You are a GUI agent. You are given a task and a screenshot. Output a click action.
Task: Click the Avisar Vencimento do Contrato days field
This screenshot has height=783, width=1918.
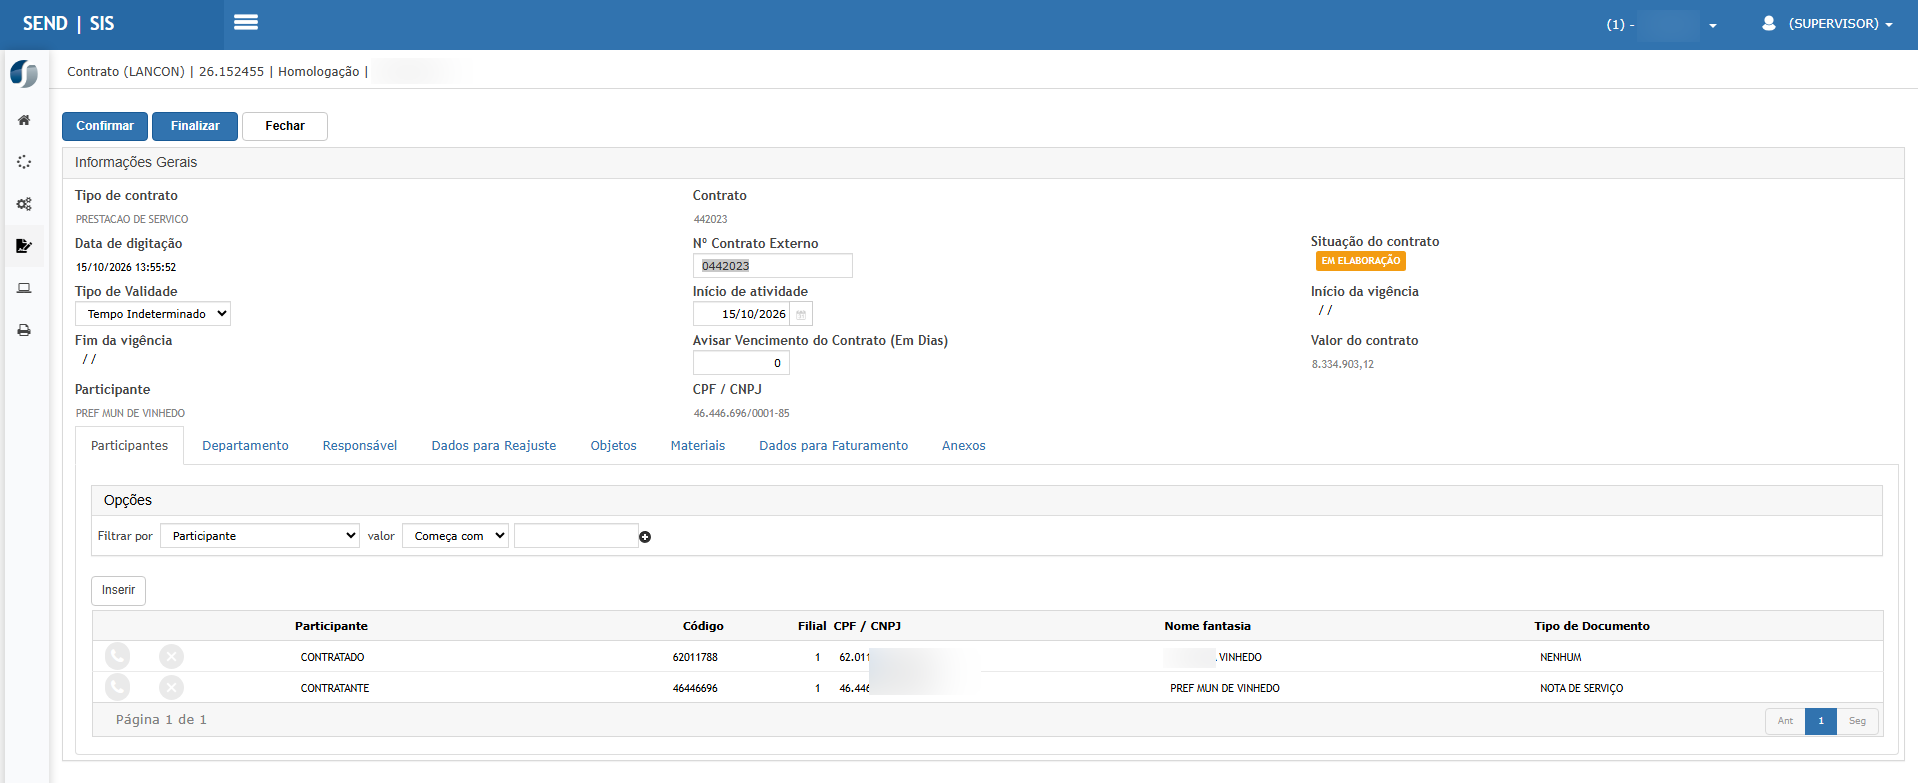point(741,363)
